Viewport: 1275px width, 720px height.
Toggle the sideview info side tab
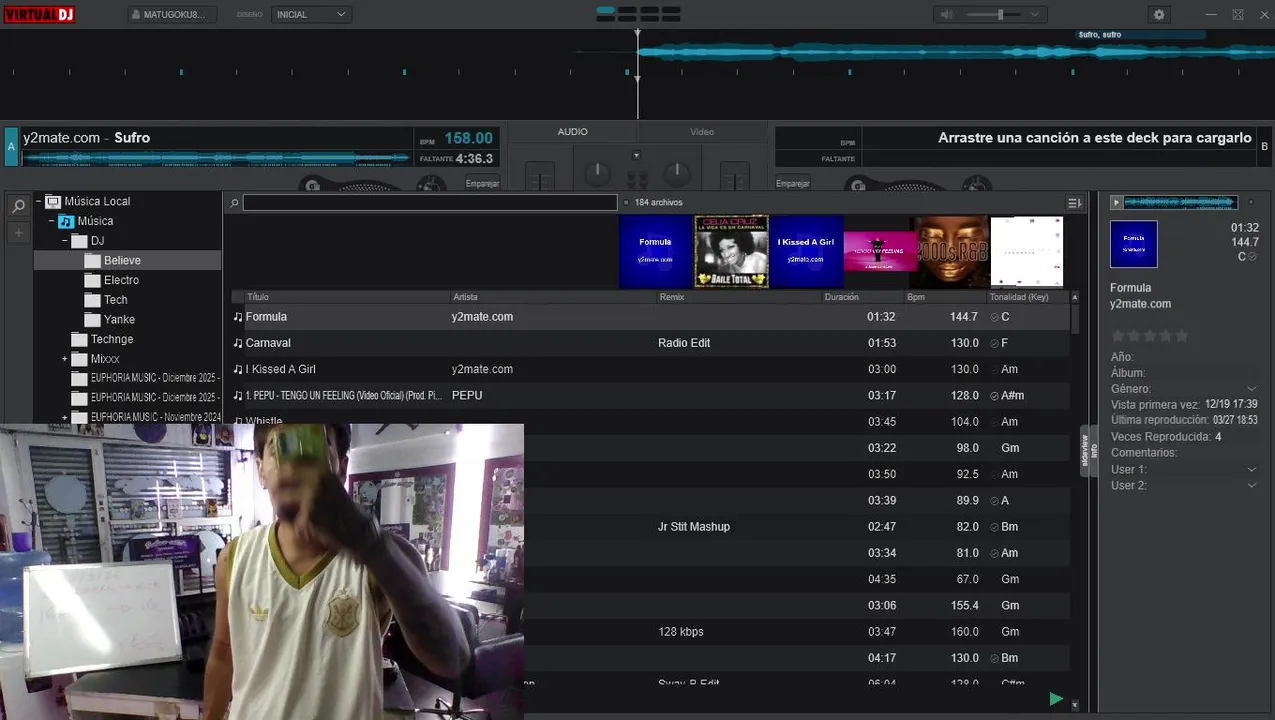tap(1087, 451)
